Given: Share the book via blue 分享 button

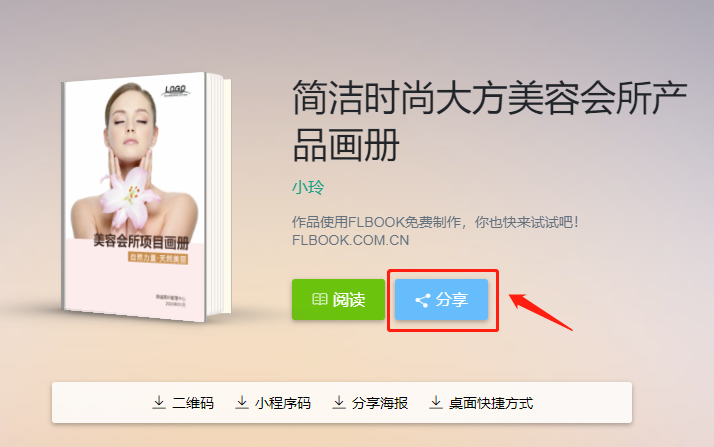Looking at the screenshot, I should [441, 300].
